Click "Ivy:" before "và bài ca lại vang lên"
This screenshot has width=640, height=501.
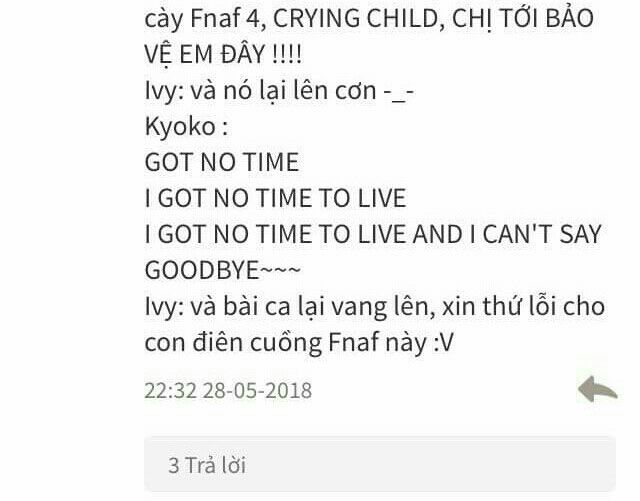(x=164, y=307)
